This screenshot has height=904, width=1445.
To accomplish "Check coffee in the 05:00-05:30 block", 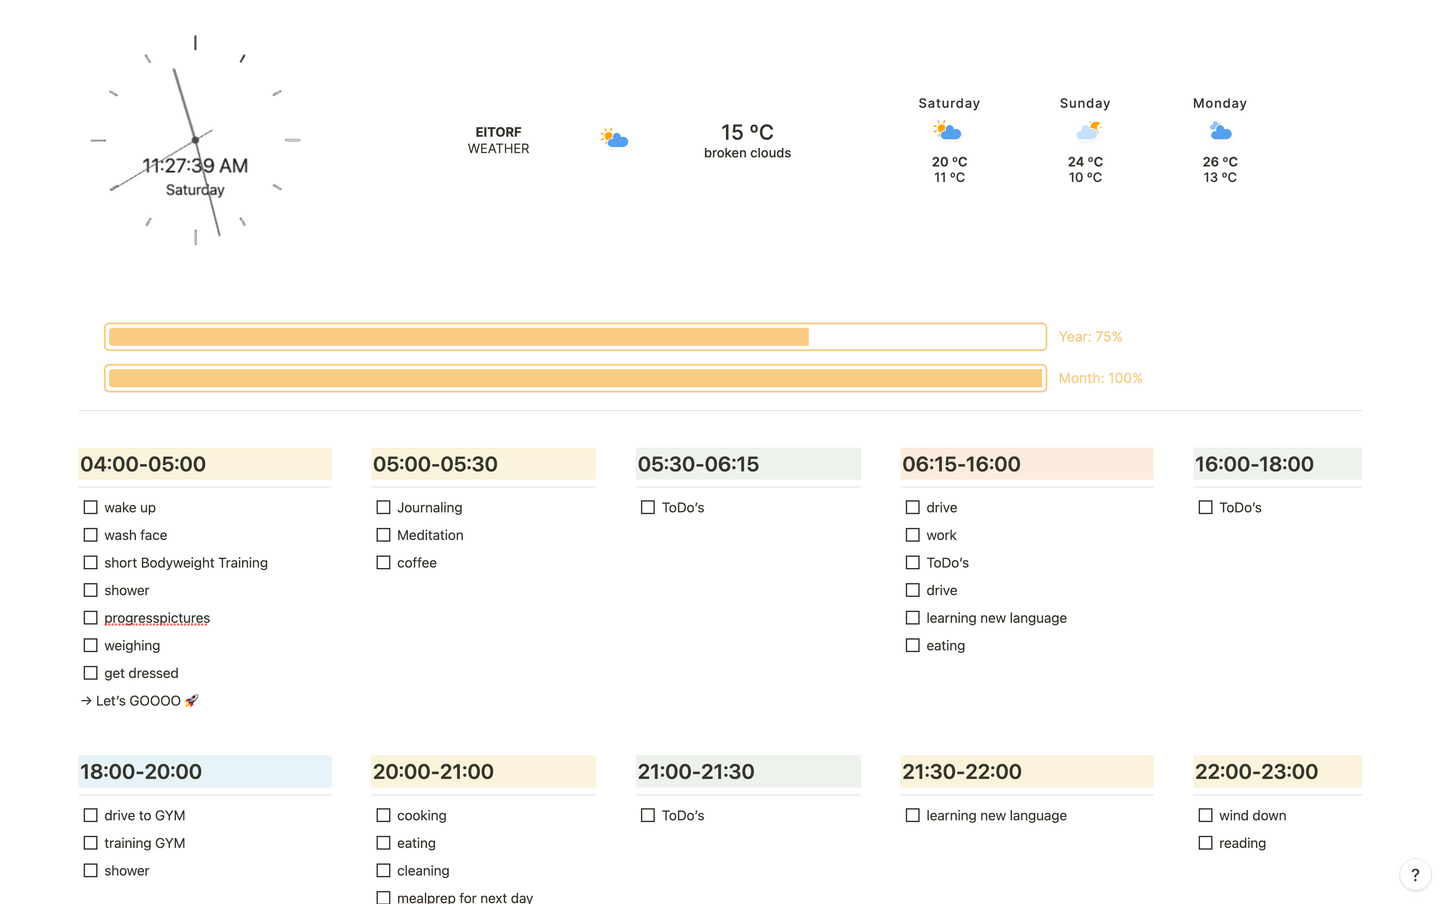I will (x=383, y=562).
